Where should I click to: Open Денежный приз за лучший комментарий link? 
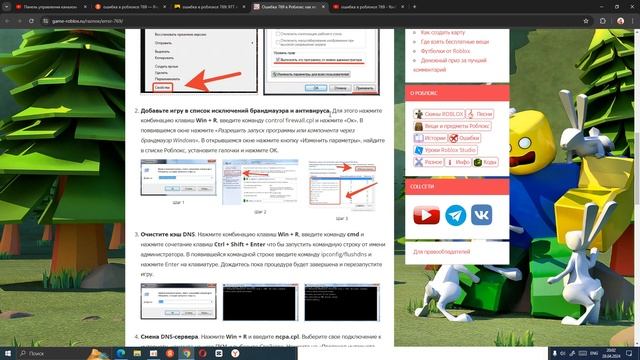pyautogui.click(x=450, y=65)
